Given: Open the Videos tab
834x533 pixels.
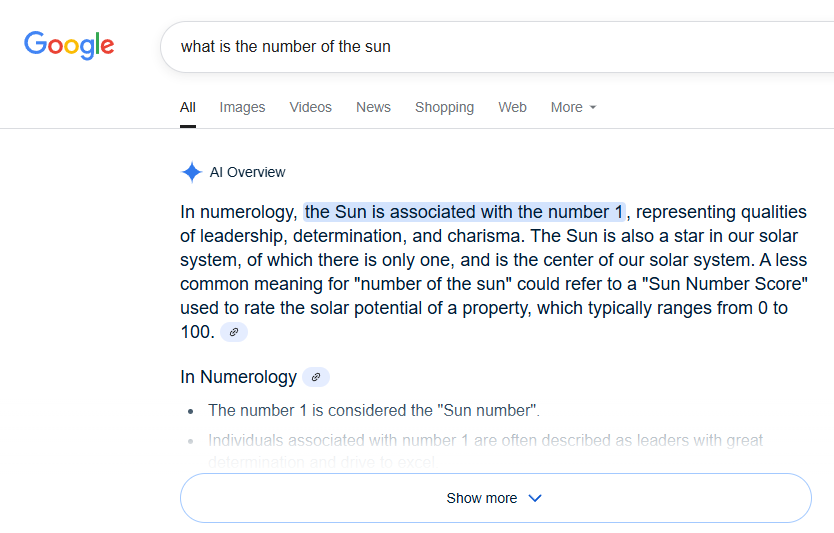Looking at the screenshot, I should tap(310, 107).
